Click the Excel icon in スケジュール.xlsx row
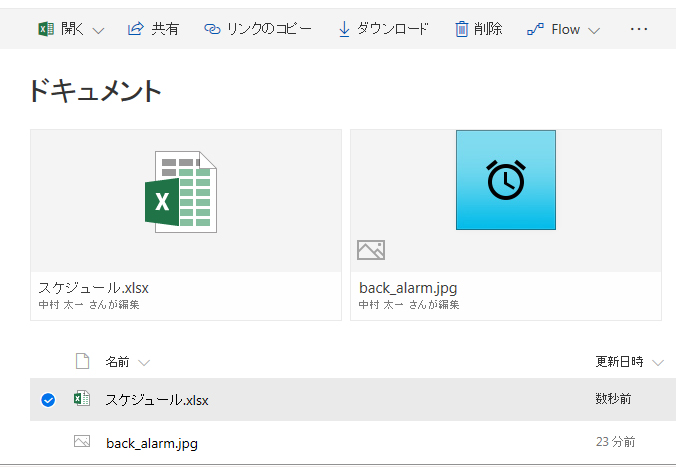 click(82, 399)
